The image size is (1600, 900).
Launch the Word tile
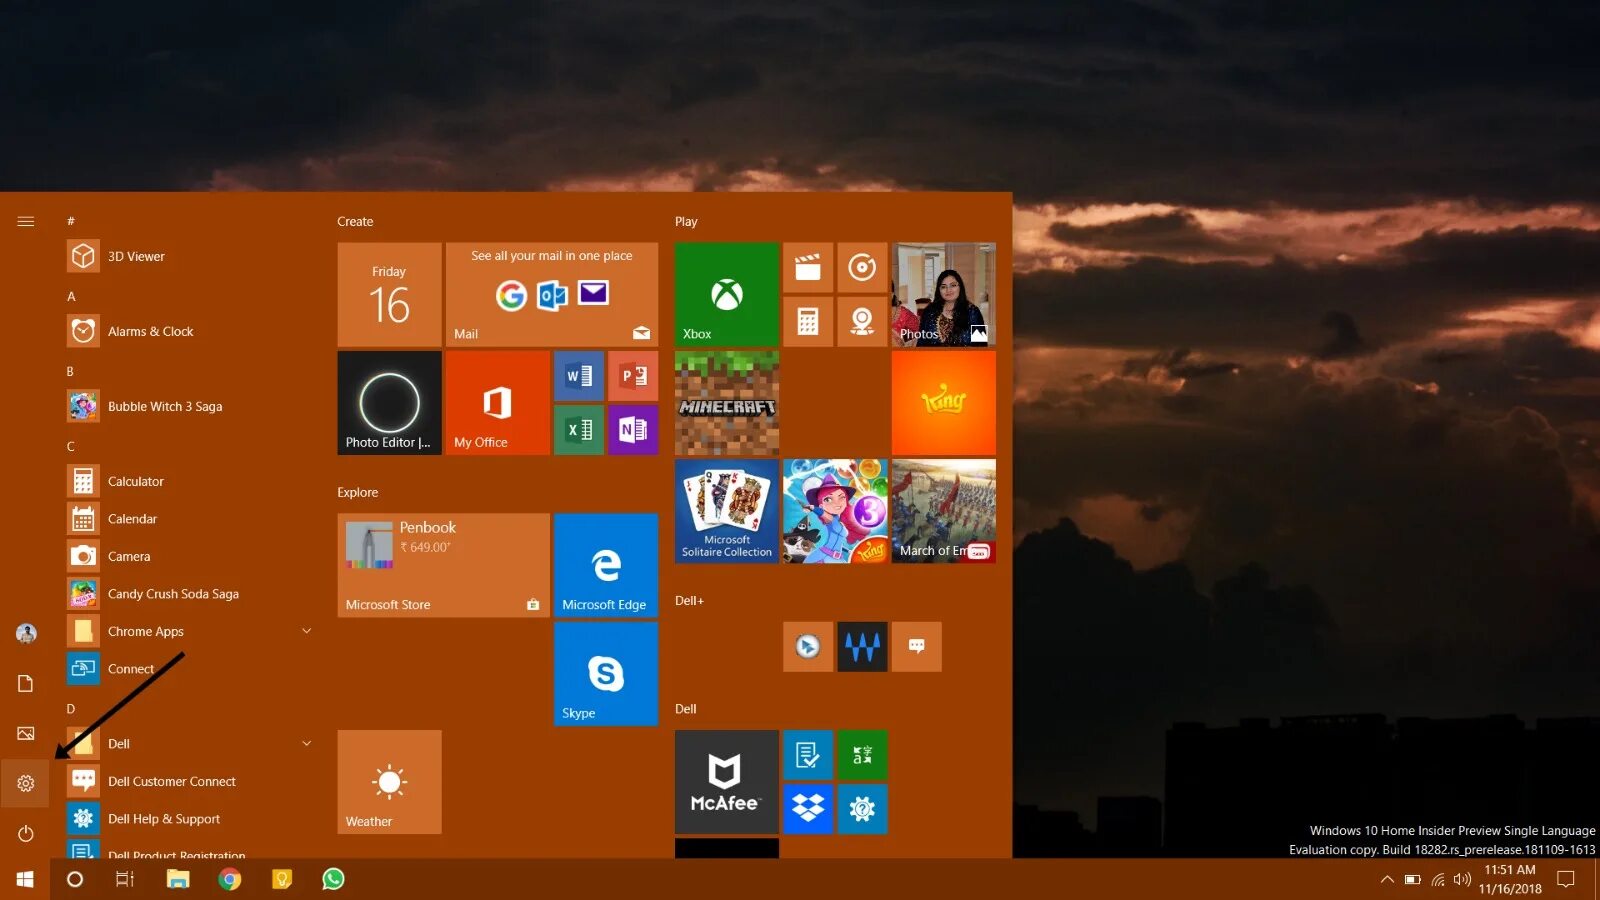[579, 376]
